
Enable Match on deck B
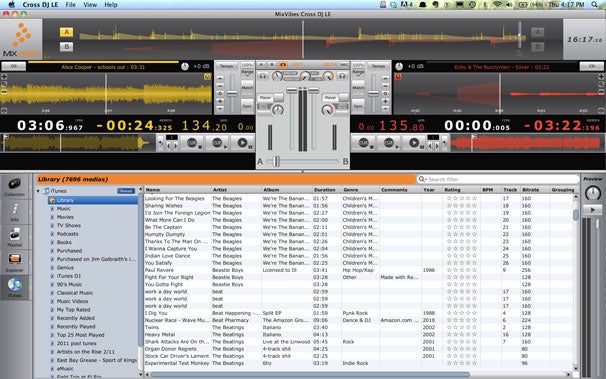click(358, 87)
